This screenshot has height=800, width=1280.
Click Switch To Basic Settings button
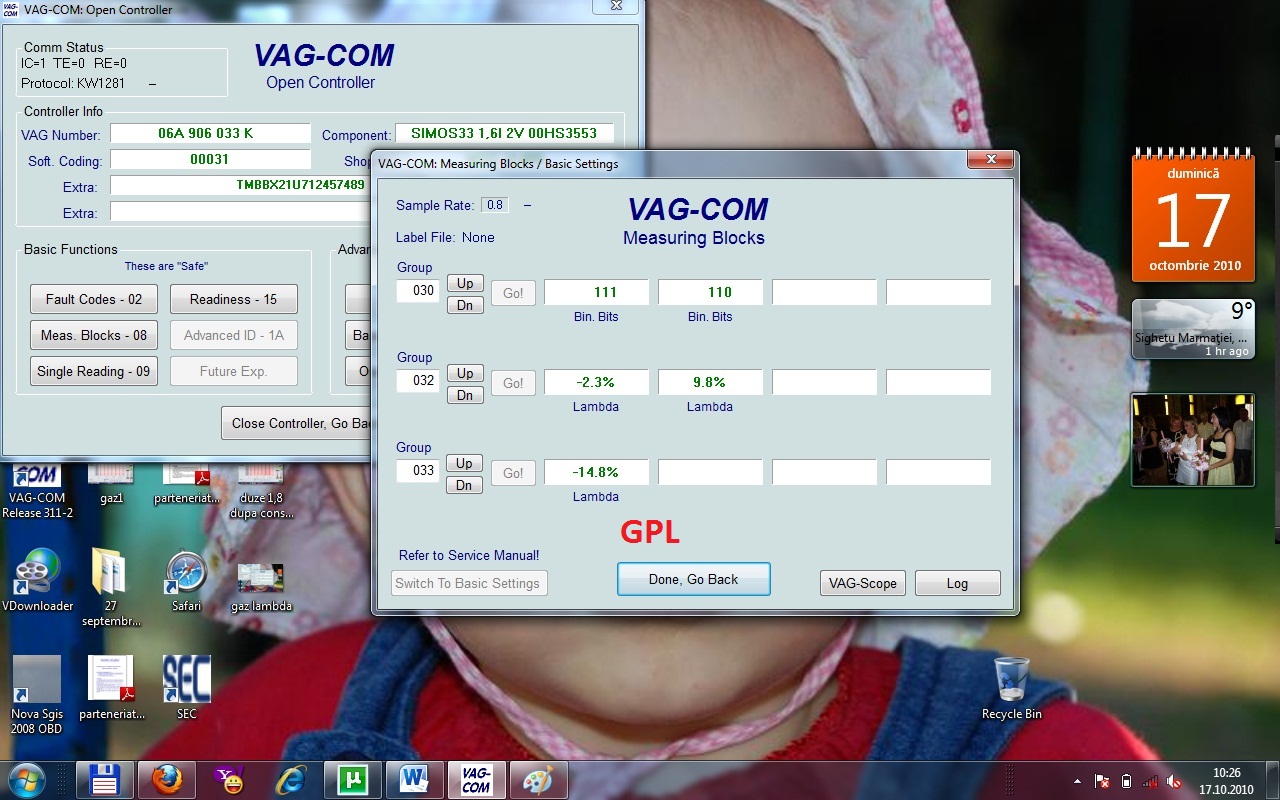(468, 583)
